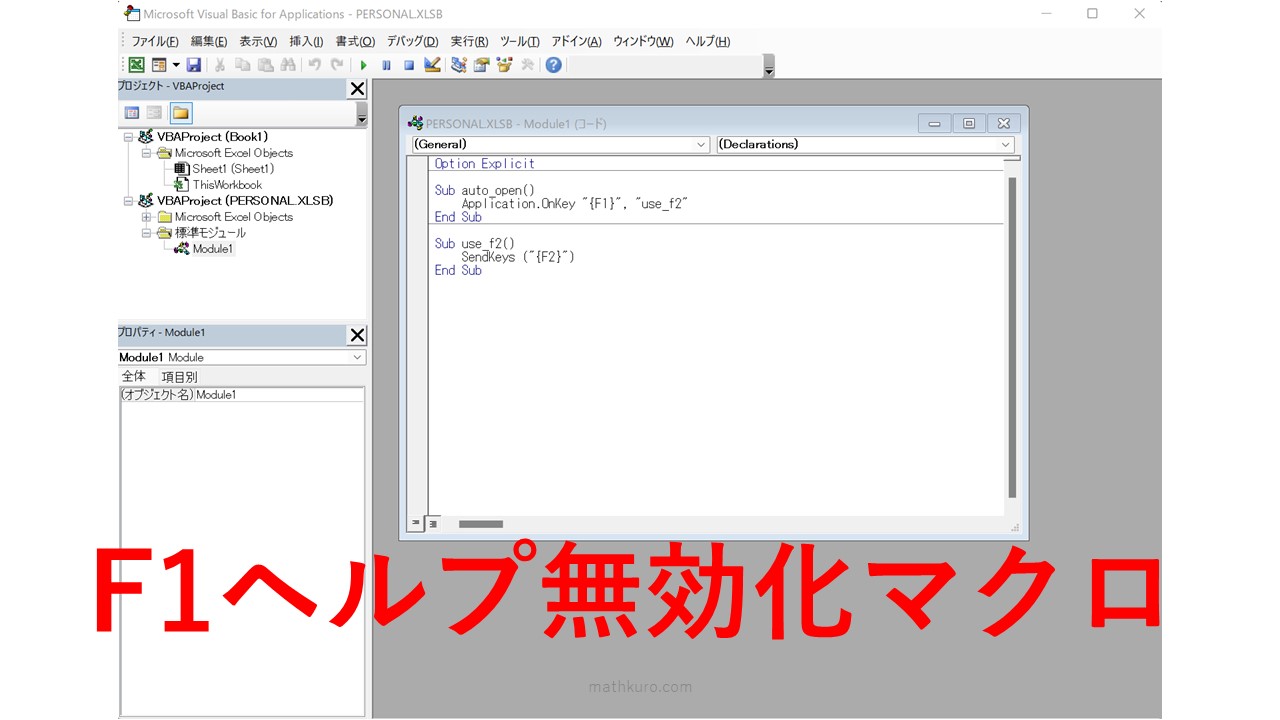
Task: Collapse the 標準モジュール folder node
Action: pyautogui.click(x=146, y=233)
